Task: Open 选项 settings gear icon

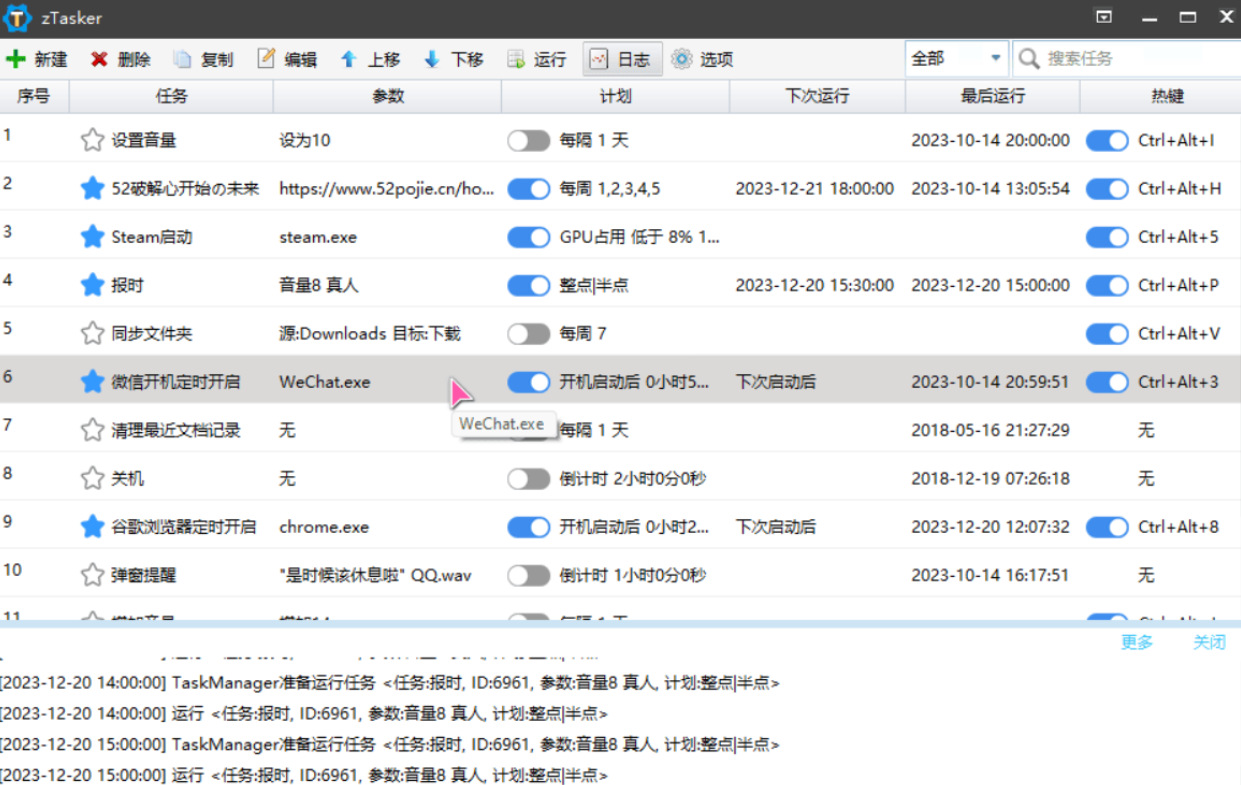Action: pyautogui.click(x=682, y=59)
